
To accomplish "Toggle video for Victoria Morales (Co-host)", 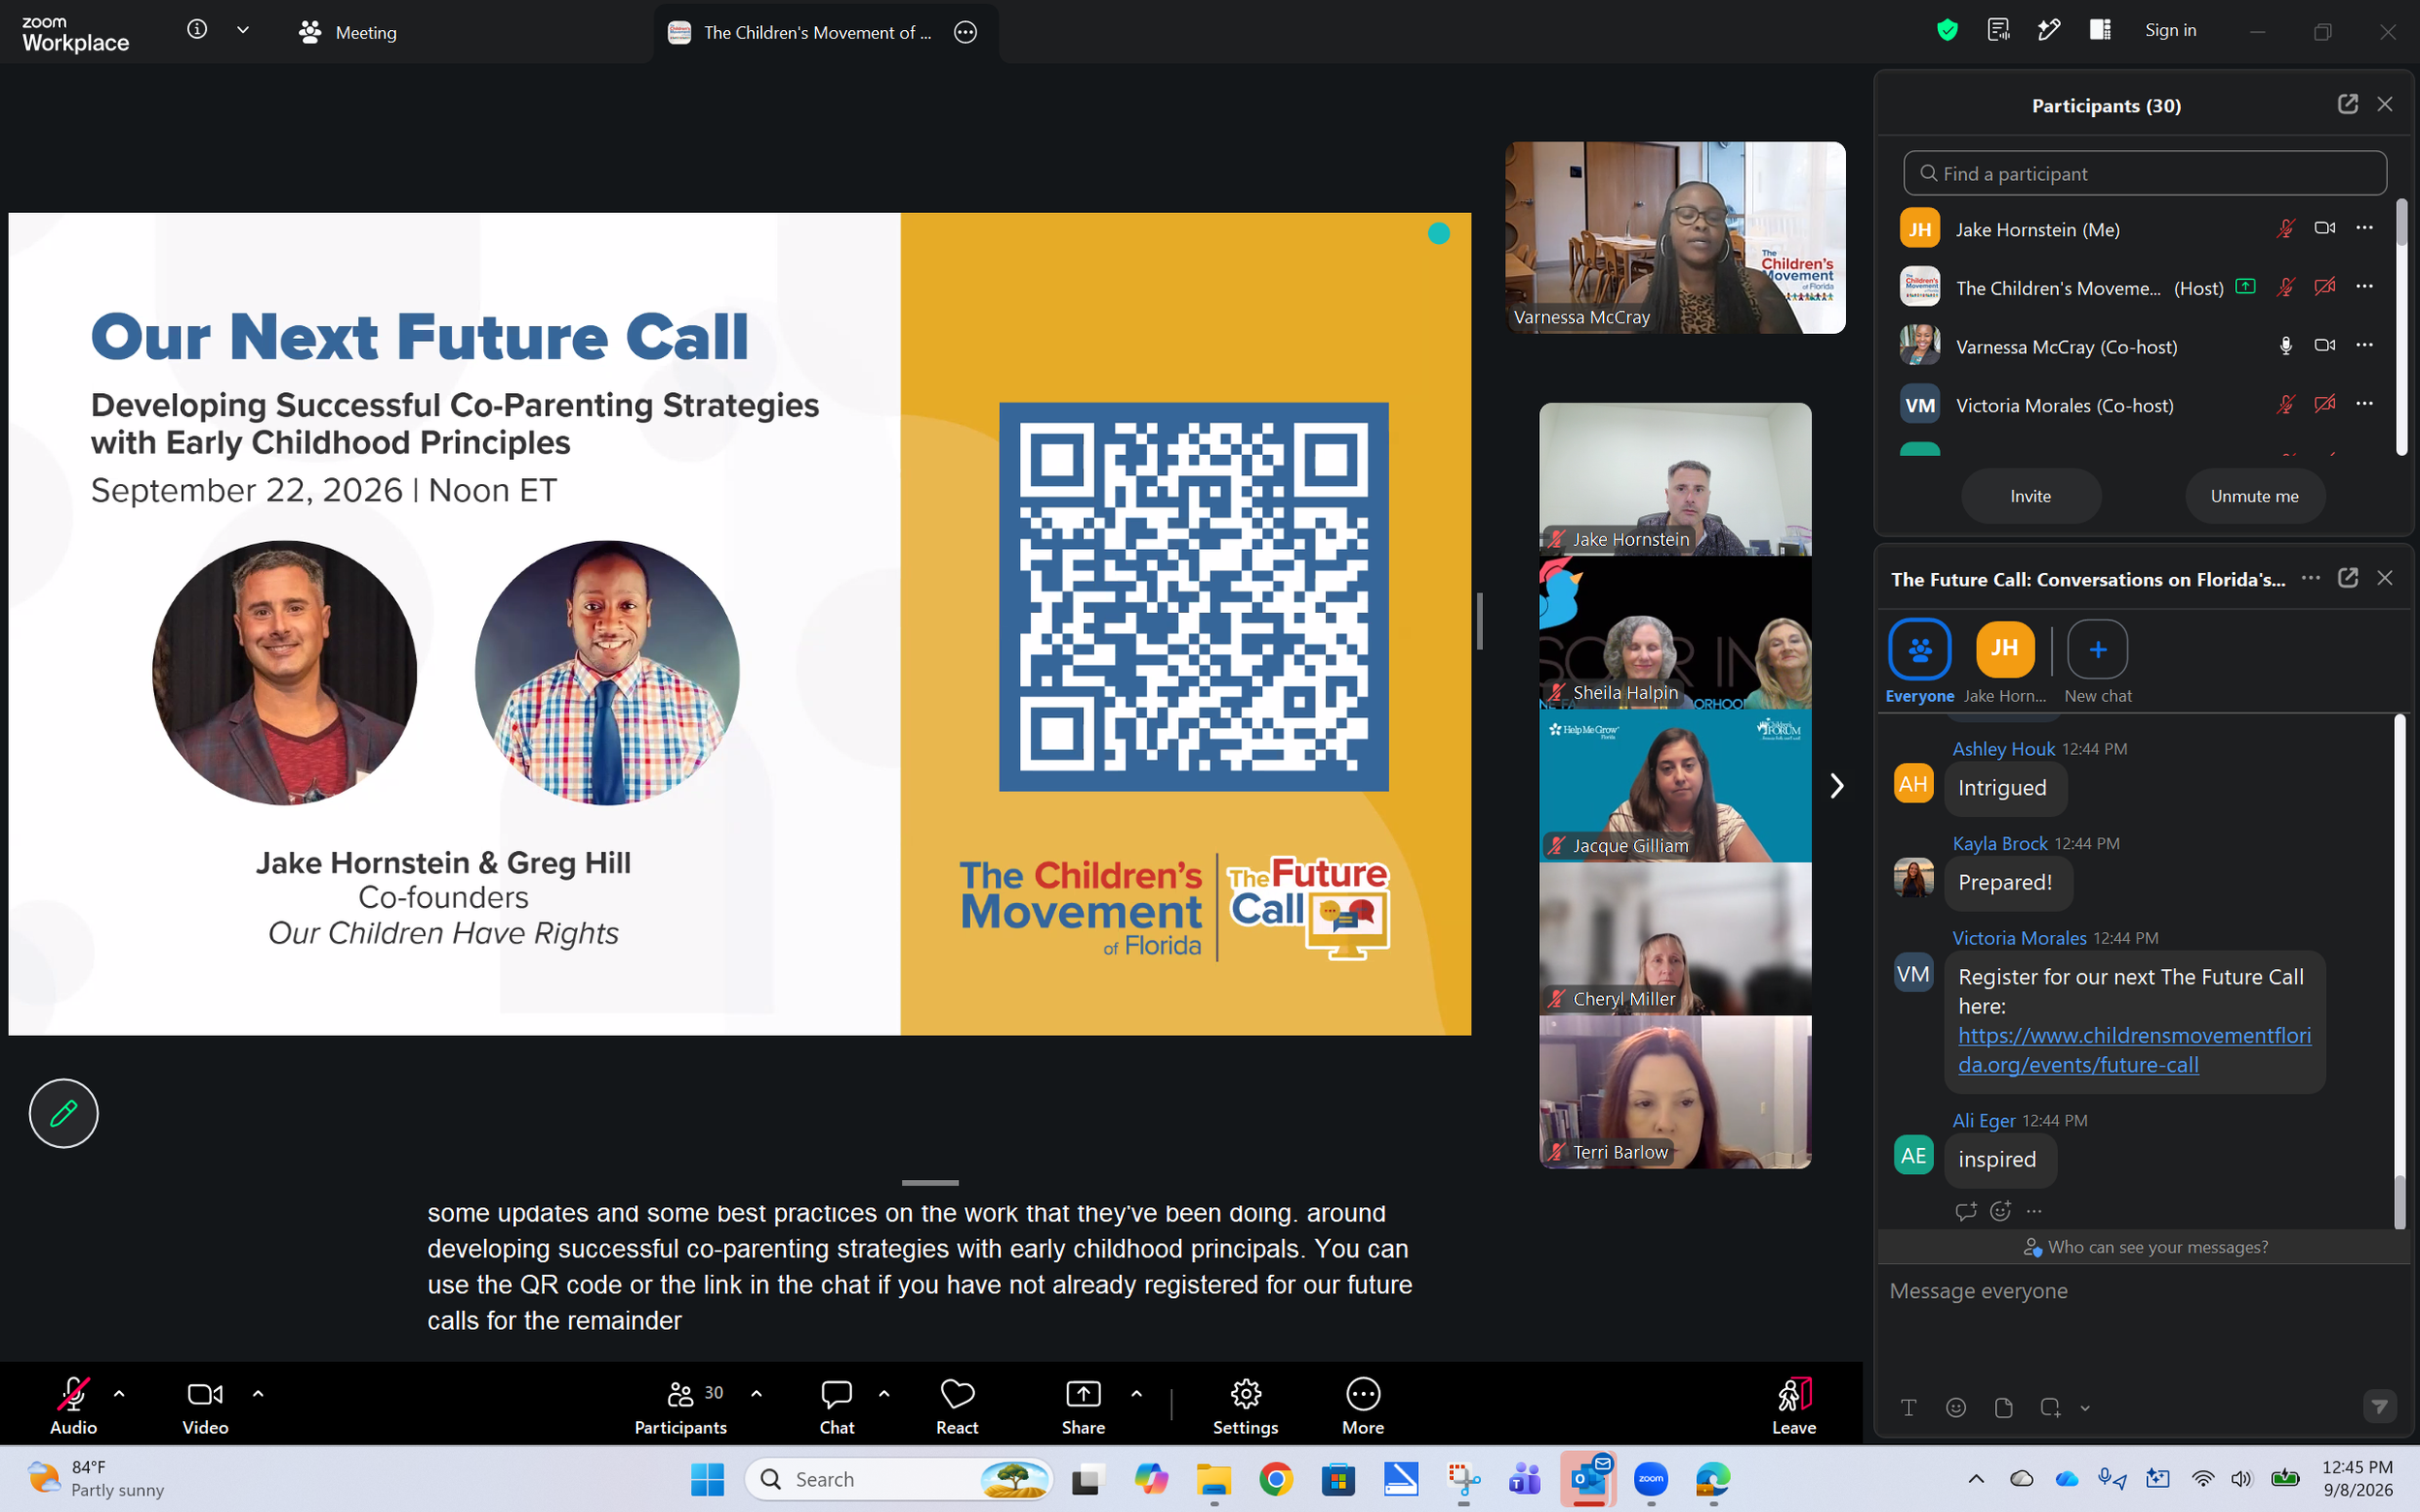I will pyautogui.click(x=2325, y=404).
